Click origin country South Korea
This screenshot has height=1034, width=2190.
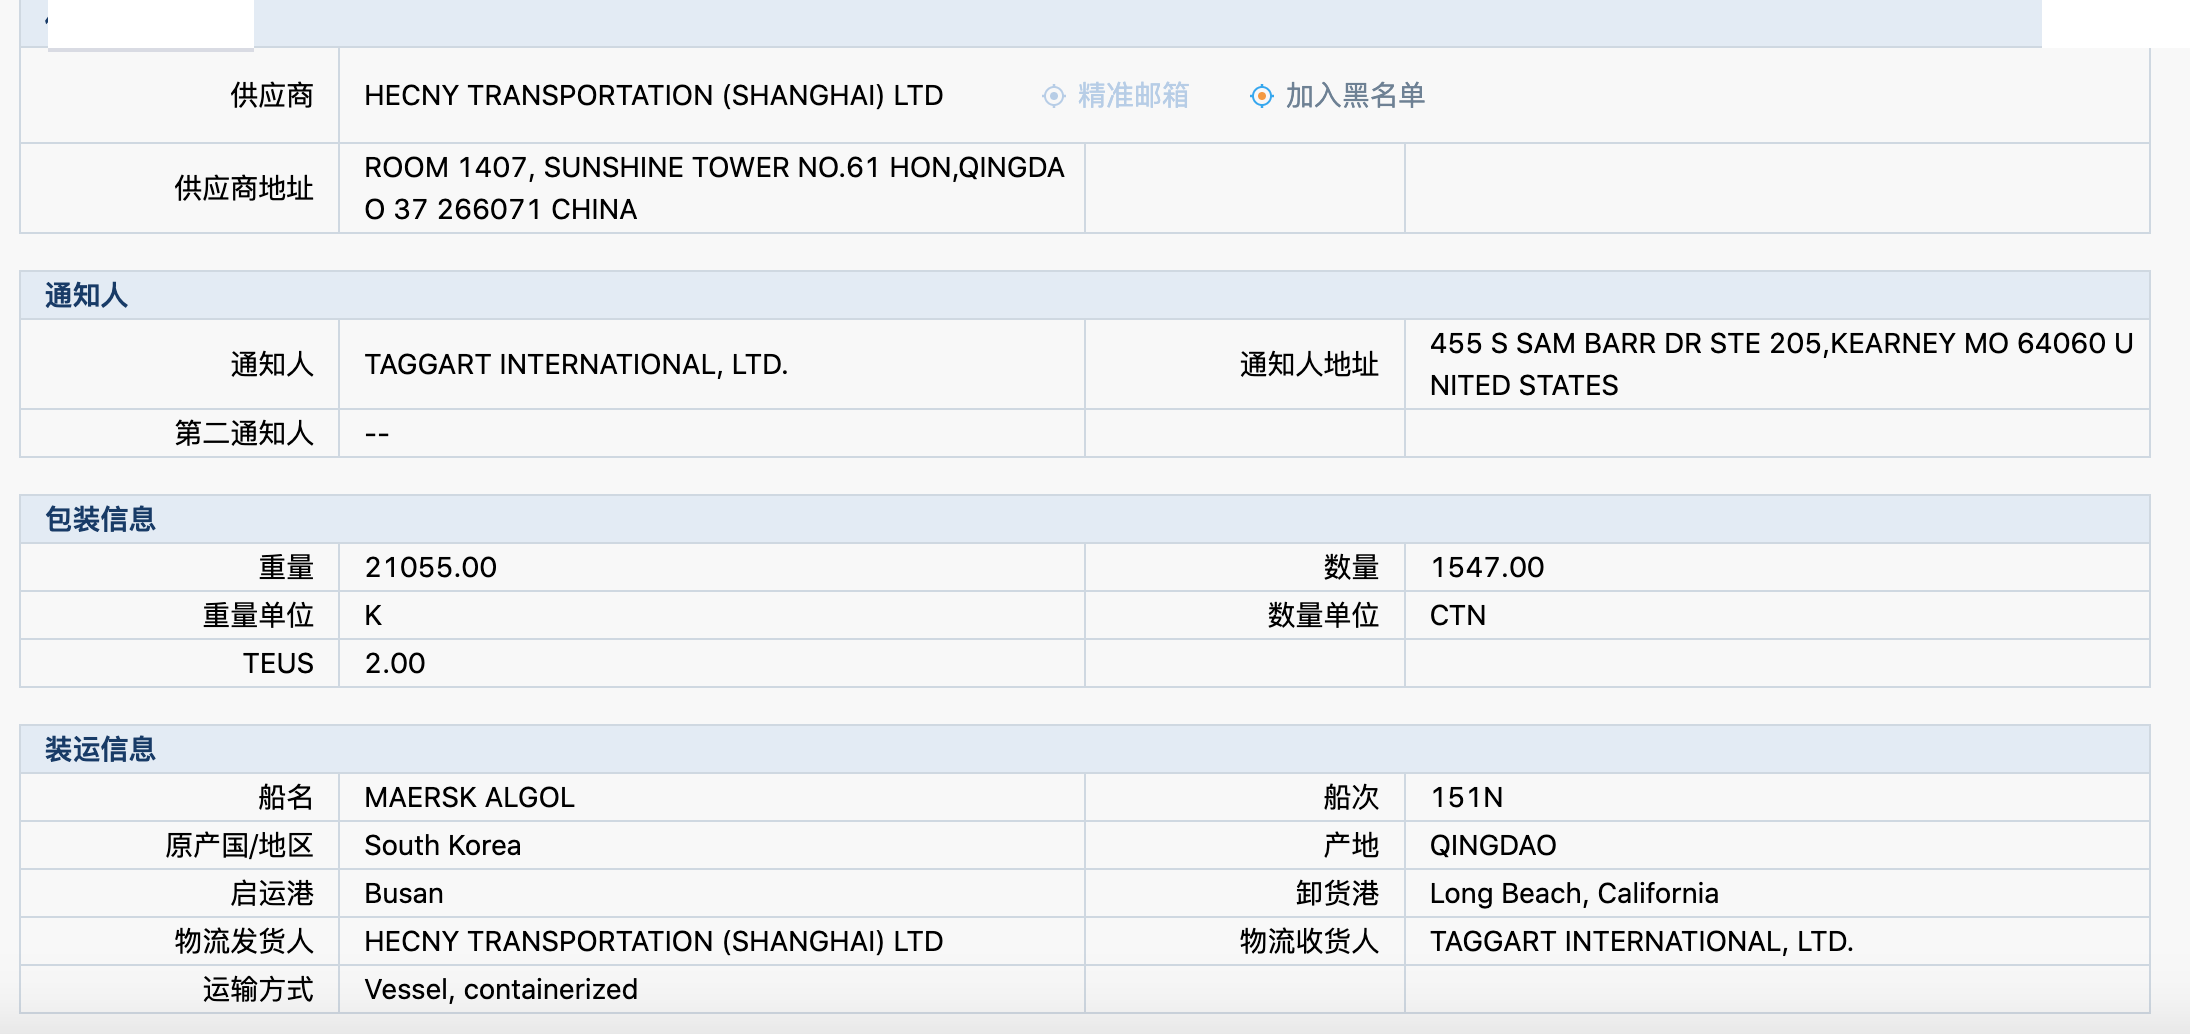[x=442, y=846]
